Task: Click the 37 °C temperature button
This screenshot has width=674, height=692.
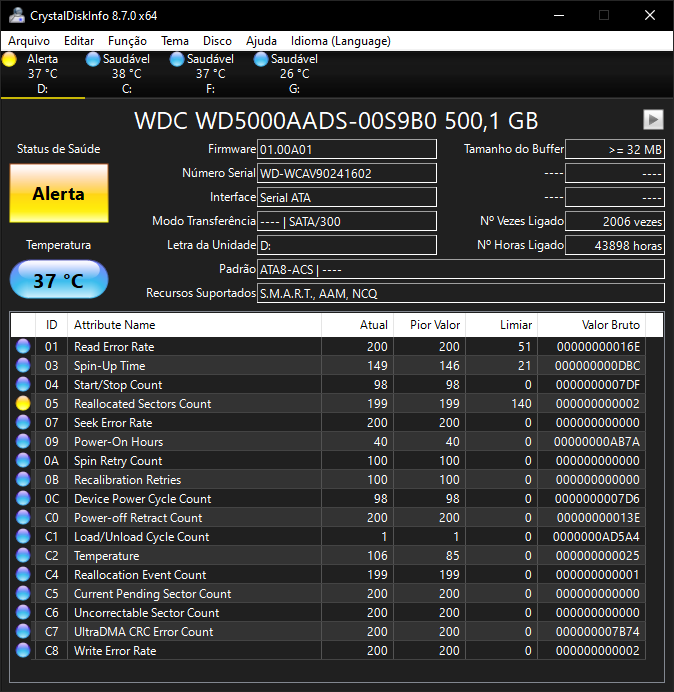Action: 59,280
